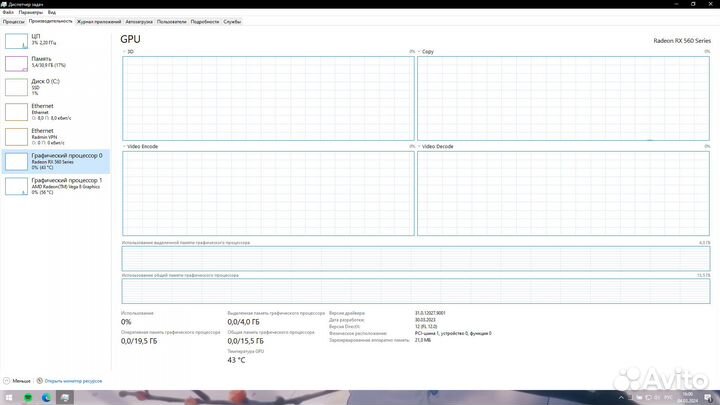Expand the 3D graph engine dropdown
720x405 pixels.
click(125, 51)
